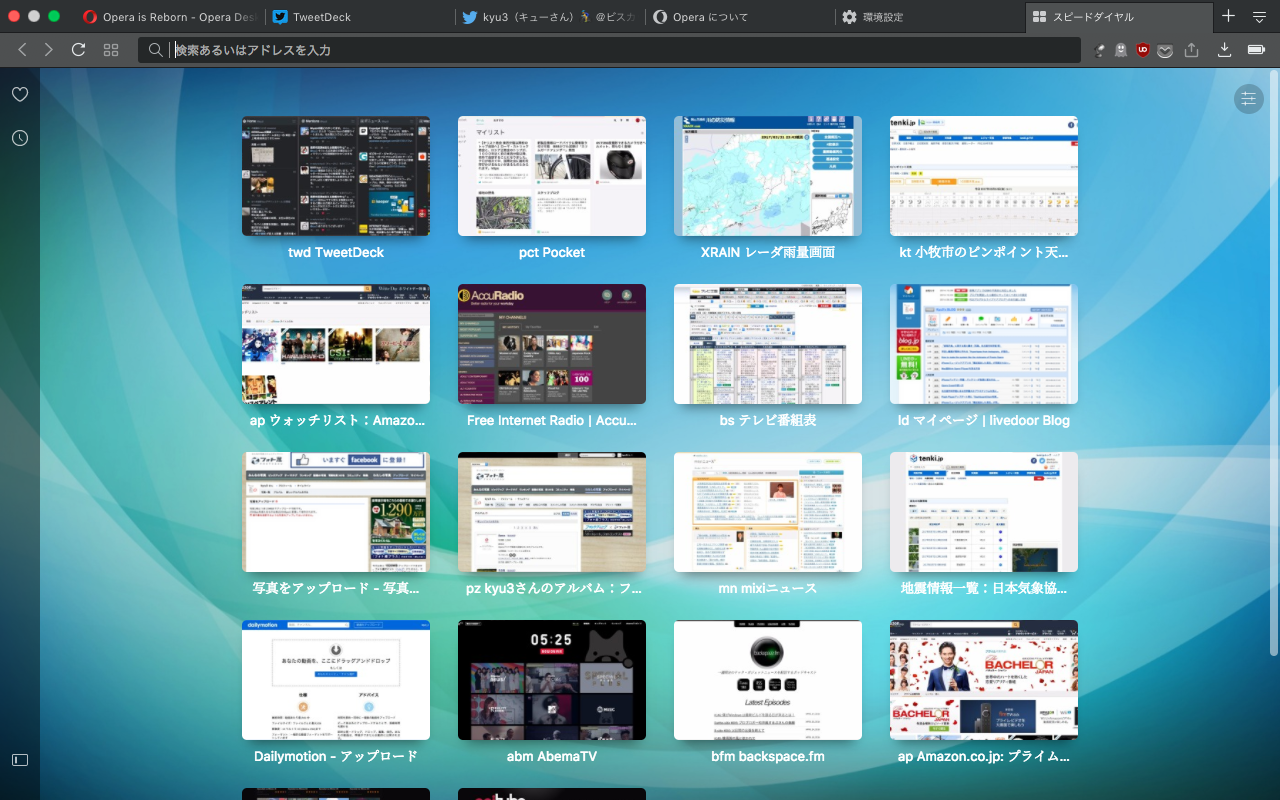Click the bfm backspace.fm label text
Screen dimensions: 1280x800
[x=768, y=757]
